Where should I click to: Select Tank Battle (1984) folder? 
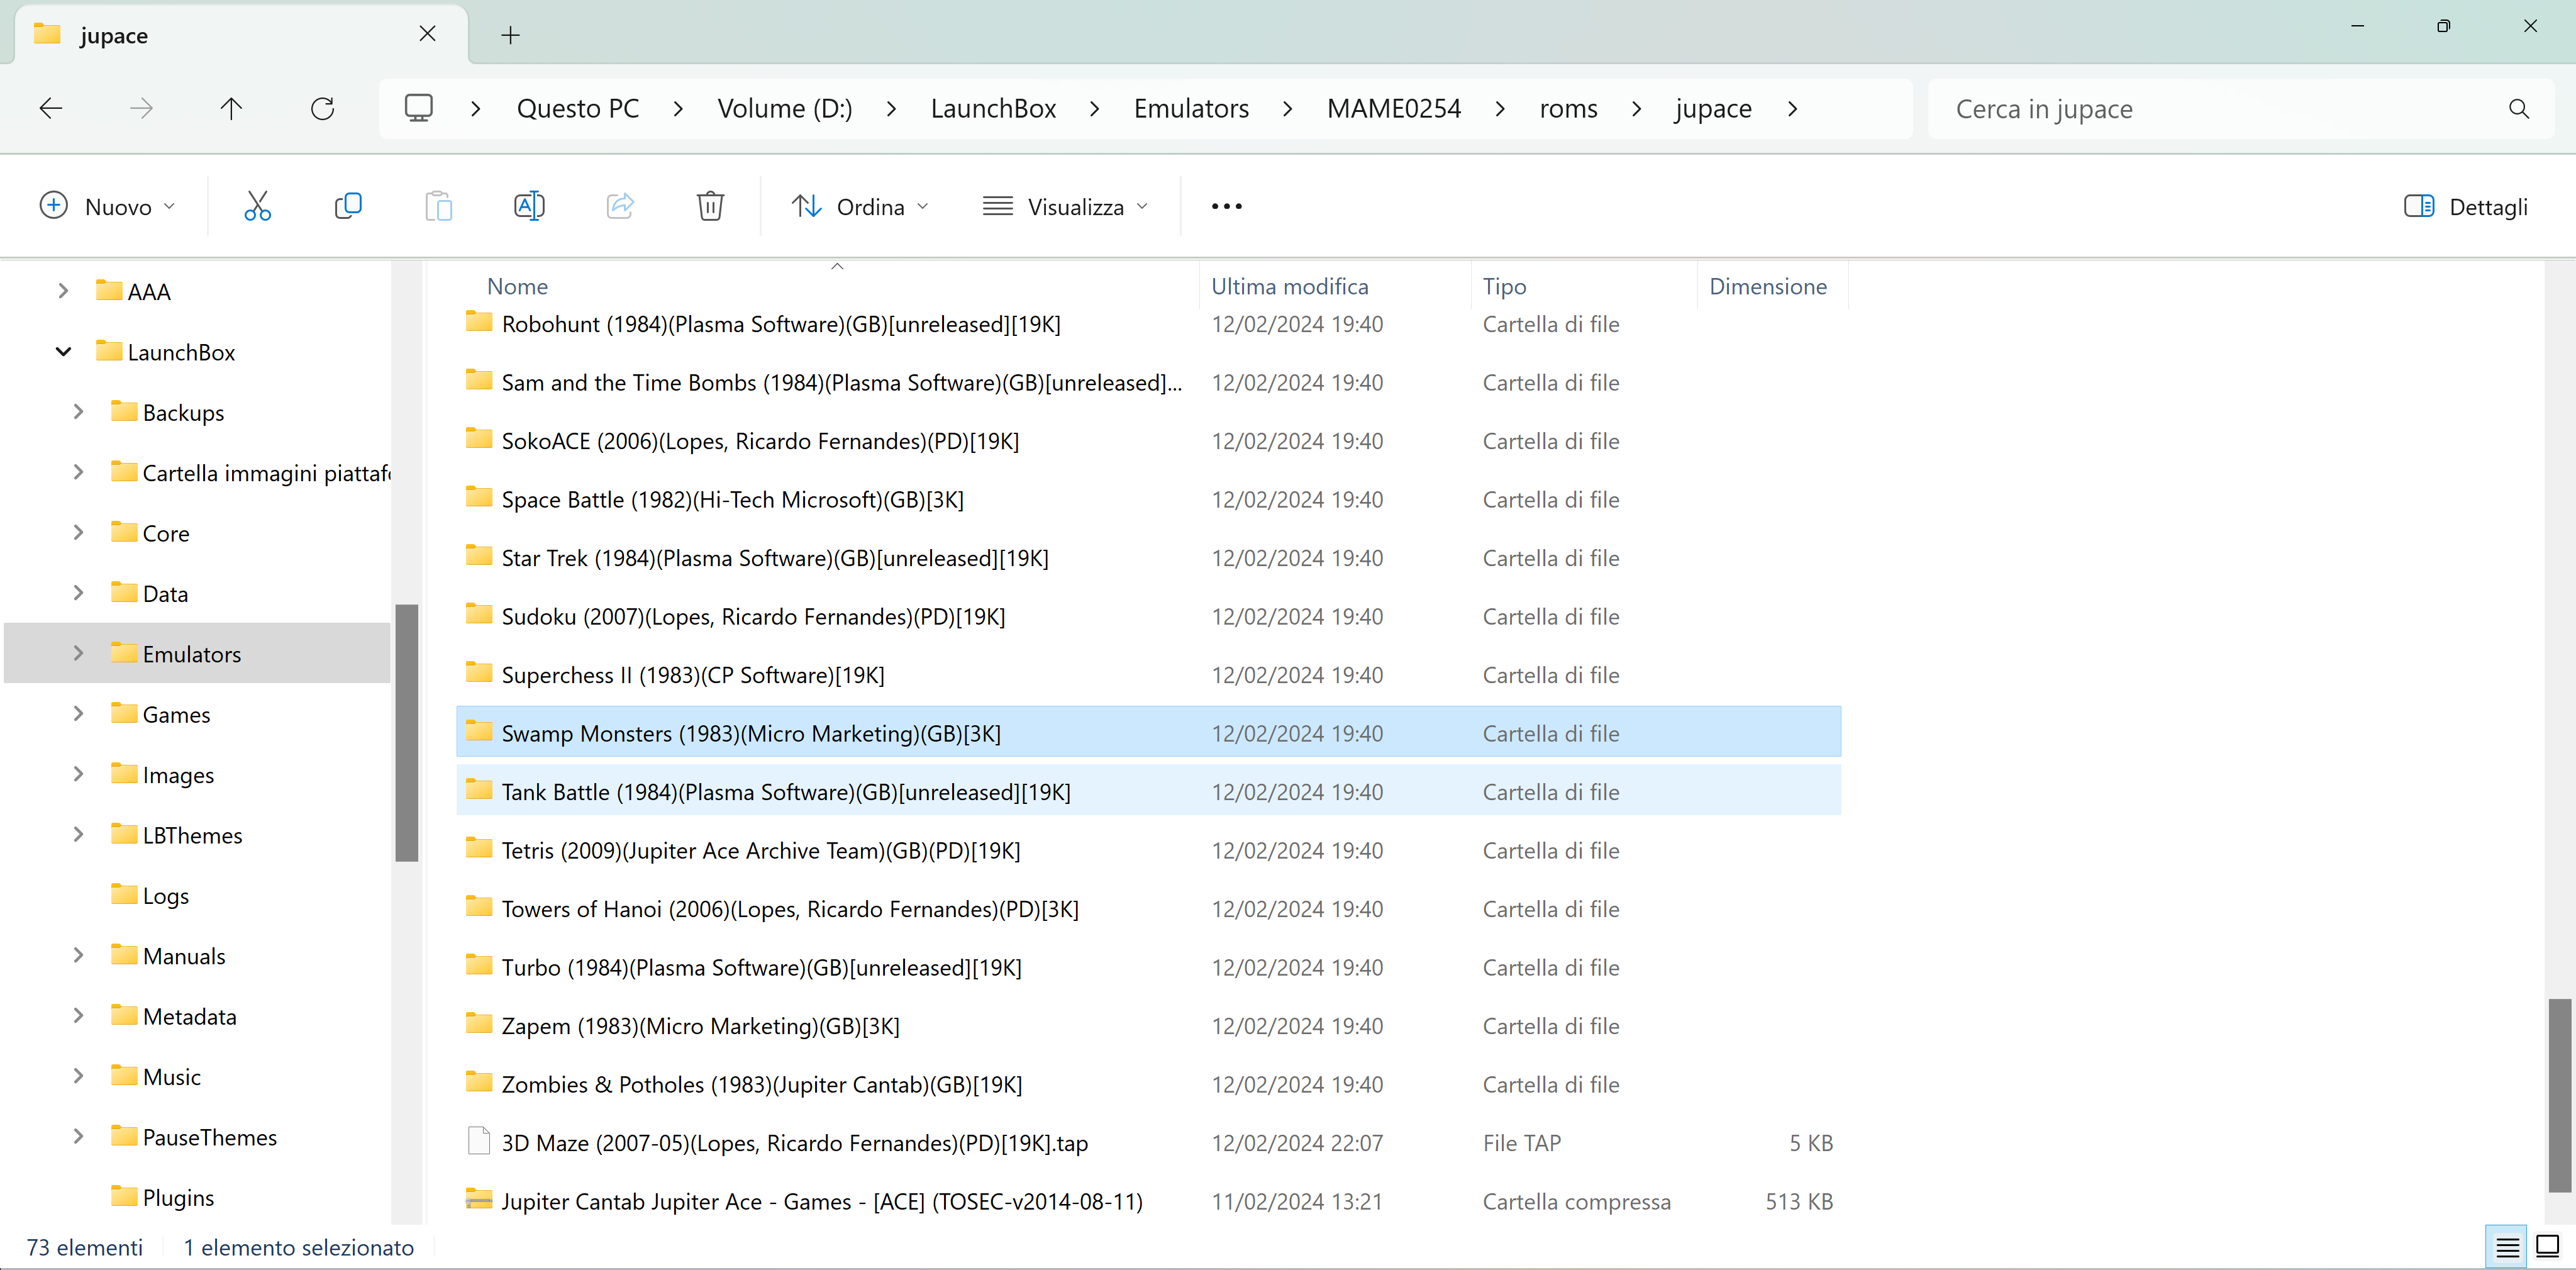point(1148,791)
